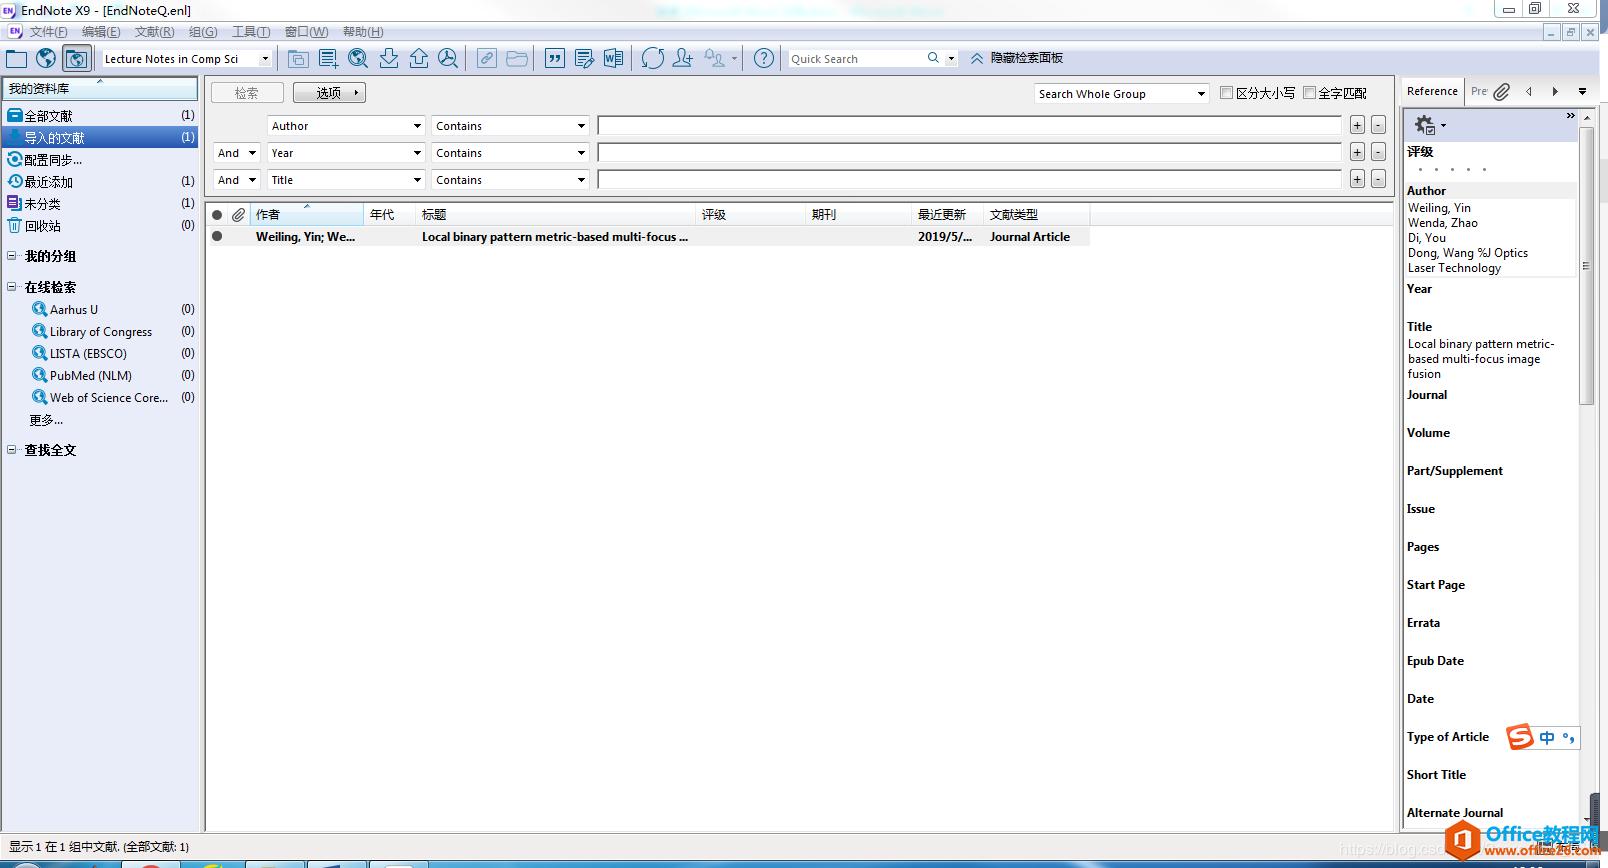Click the Open Link toolbar icon
Viewport: 1608px width, 868px height.
click(x=487, y=59)
